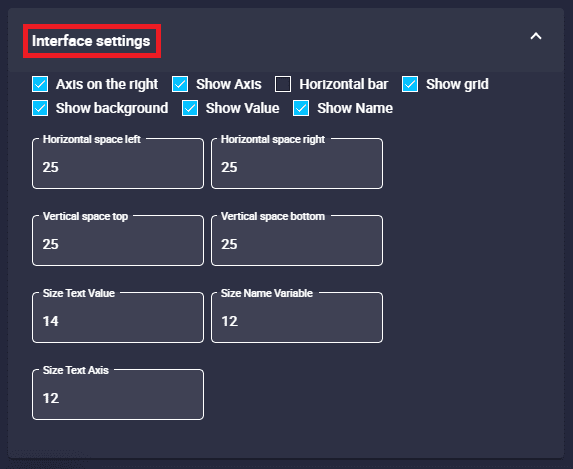
Task: Turn off the Show Name checkbox
Action: tap(301, 108)
